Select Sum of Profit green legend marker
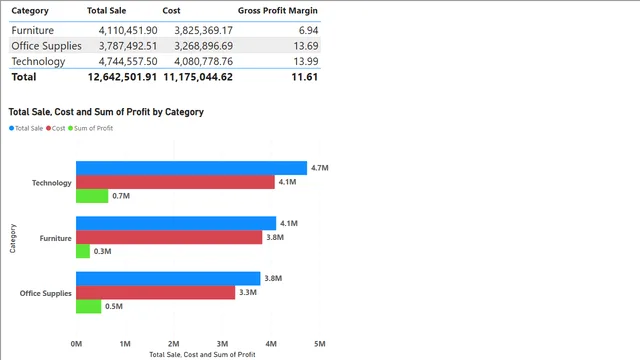 click(70, 128)
